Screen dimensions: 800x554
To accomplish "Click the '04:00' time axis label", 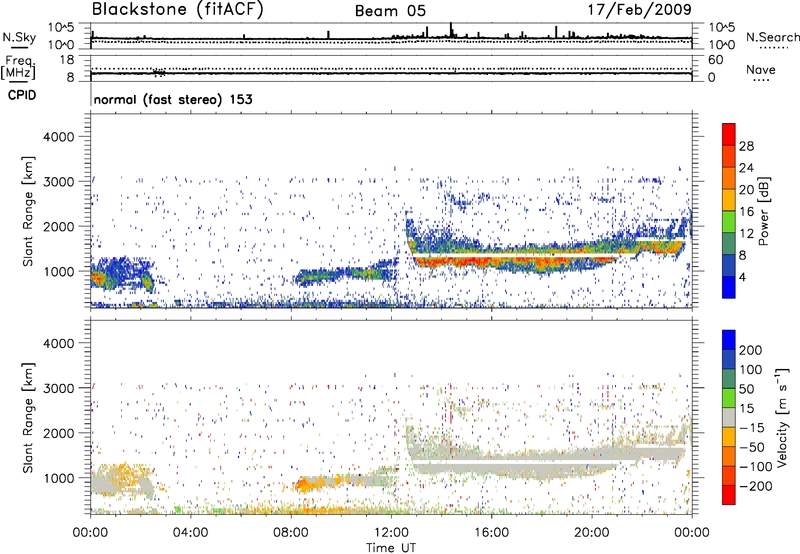I will point(190,533).
